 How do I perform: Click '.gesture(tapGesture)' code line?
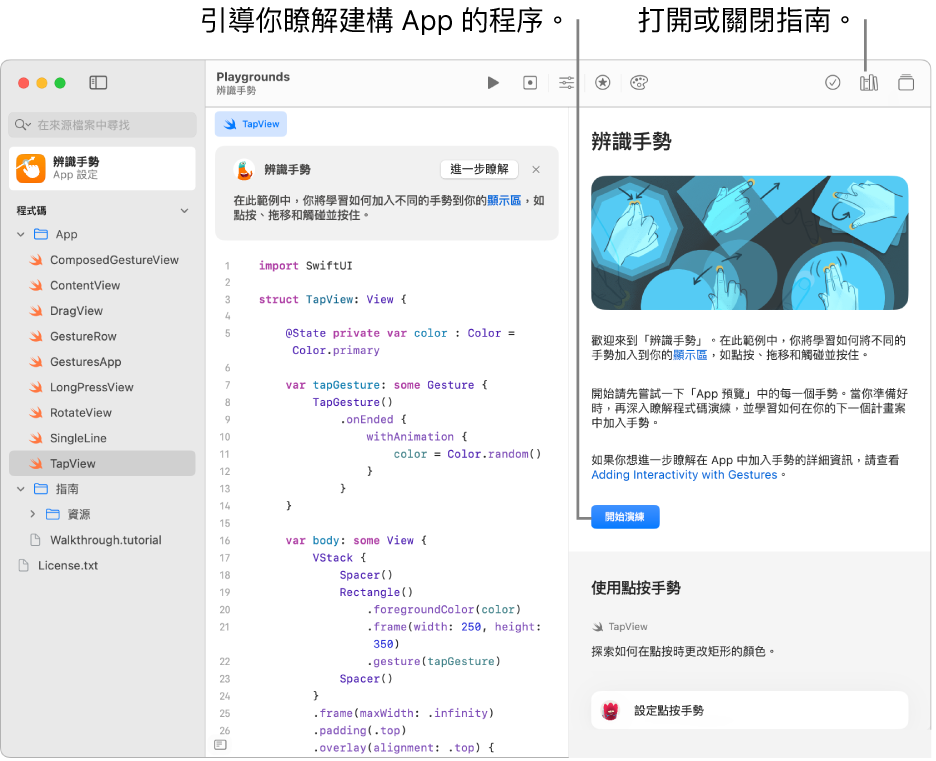[433, 661]
